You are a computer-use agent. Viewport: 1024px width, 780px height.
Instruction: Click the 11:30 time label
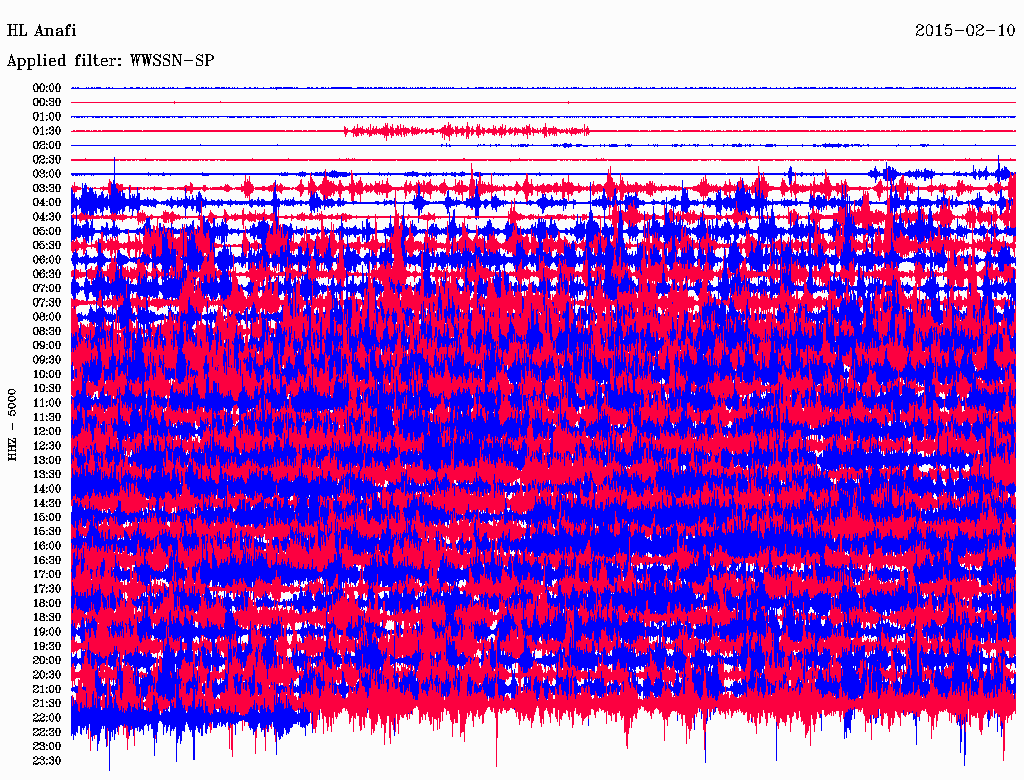coord(46,417)
